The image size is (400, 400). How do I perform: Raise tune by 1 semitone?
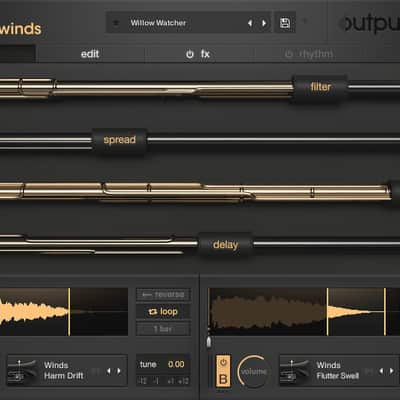click(x=171, y=381)
